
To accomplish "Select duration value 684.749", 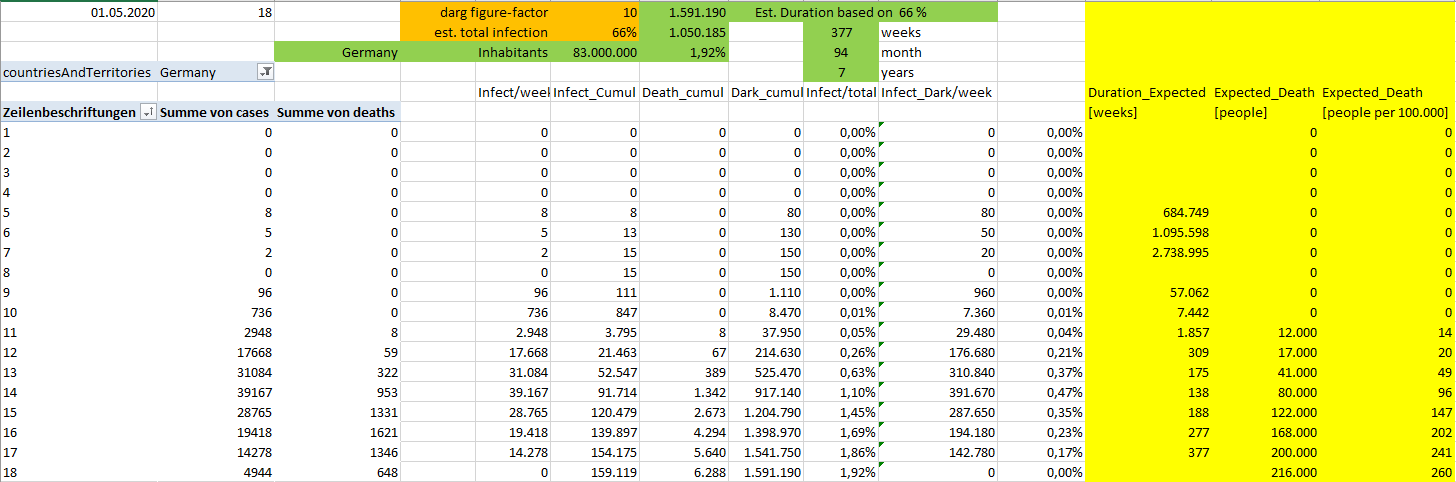I will pos(1146,212).
